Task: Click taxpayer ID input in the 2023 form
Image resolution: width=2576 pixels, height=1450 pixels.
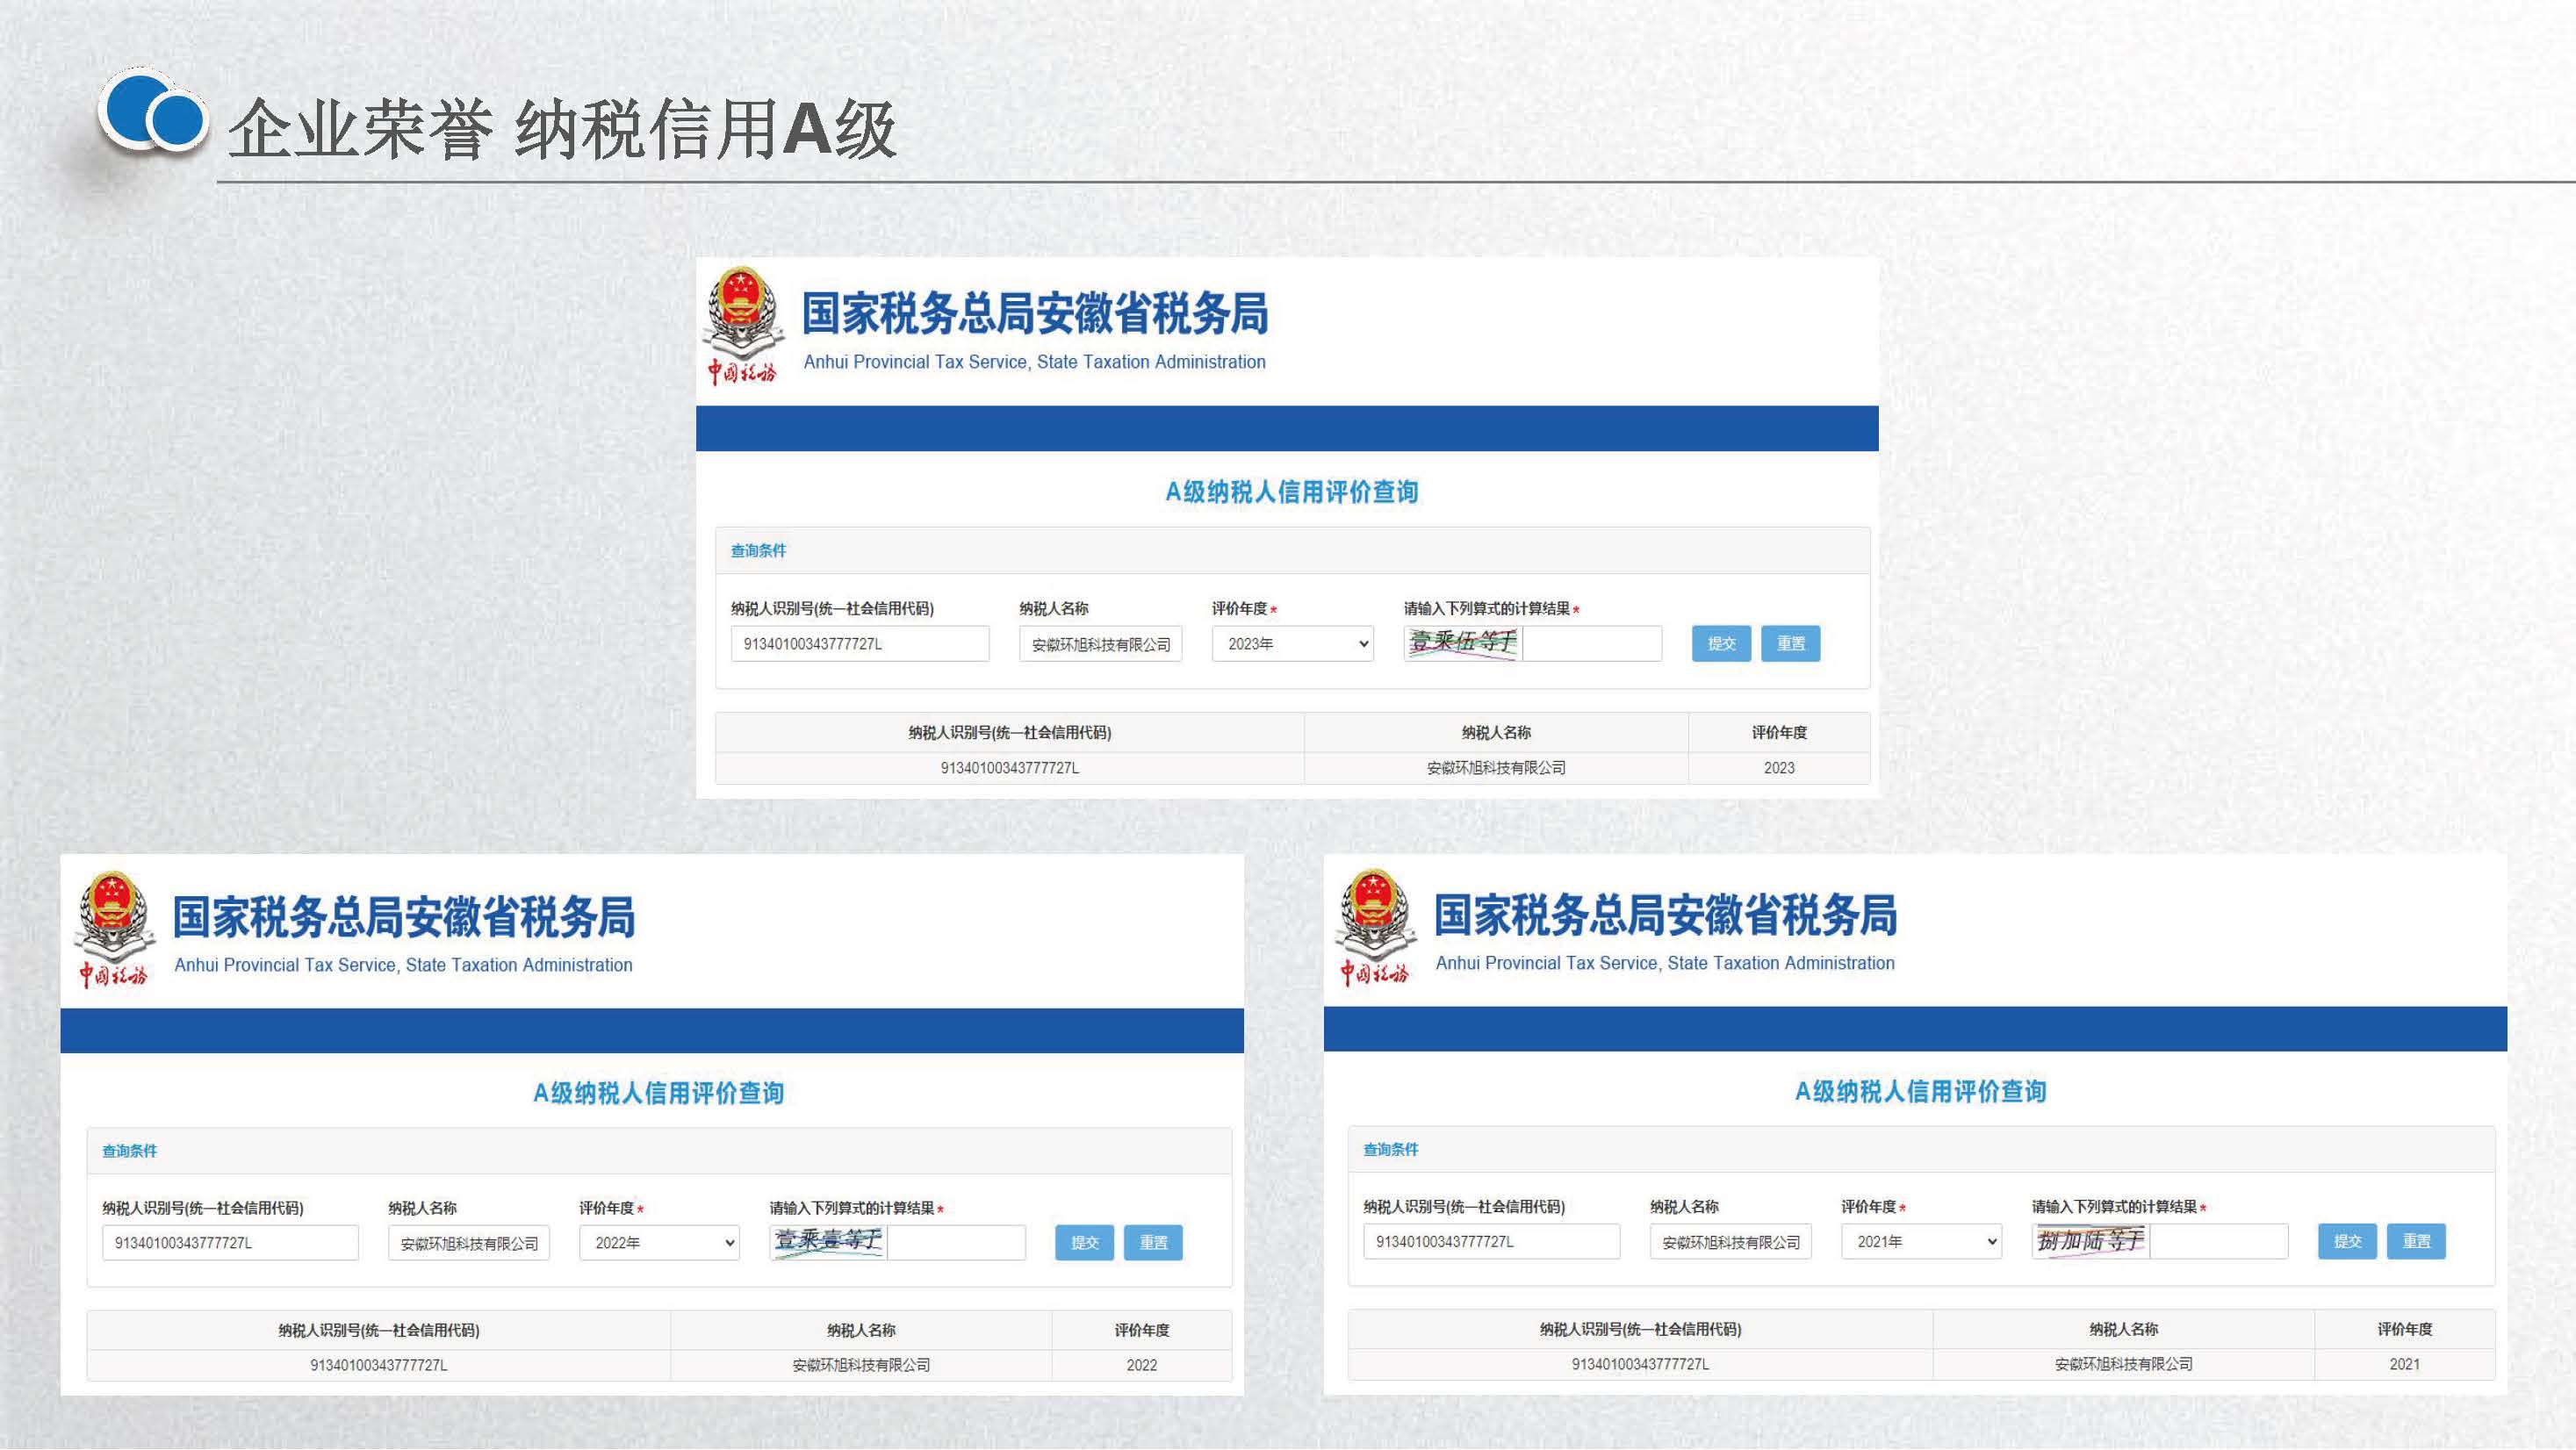Action: (860, 644)
